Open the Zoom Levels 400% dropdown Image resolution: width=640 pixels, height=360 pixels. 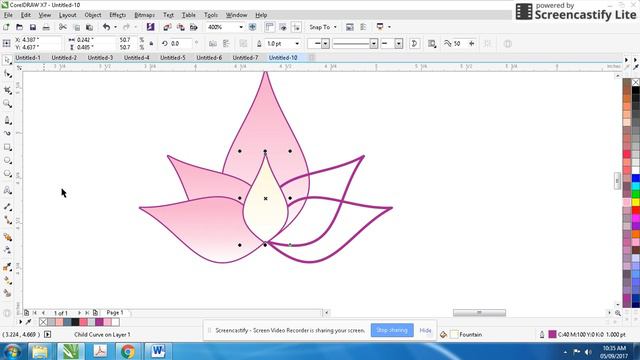tap(241, 27)
